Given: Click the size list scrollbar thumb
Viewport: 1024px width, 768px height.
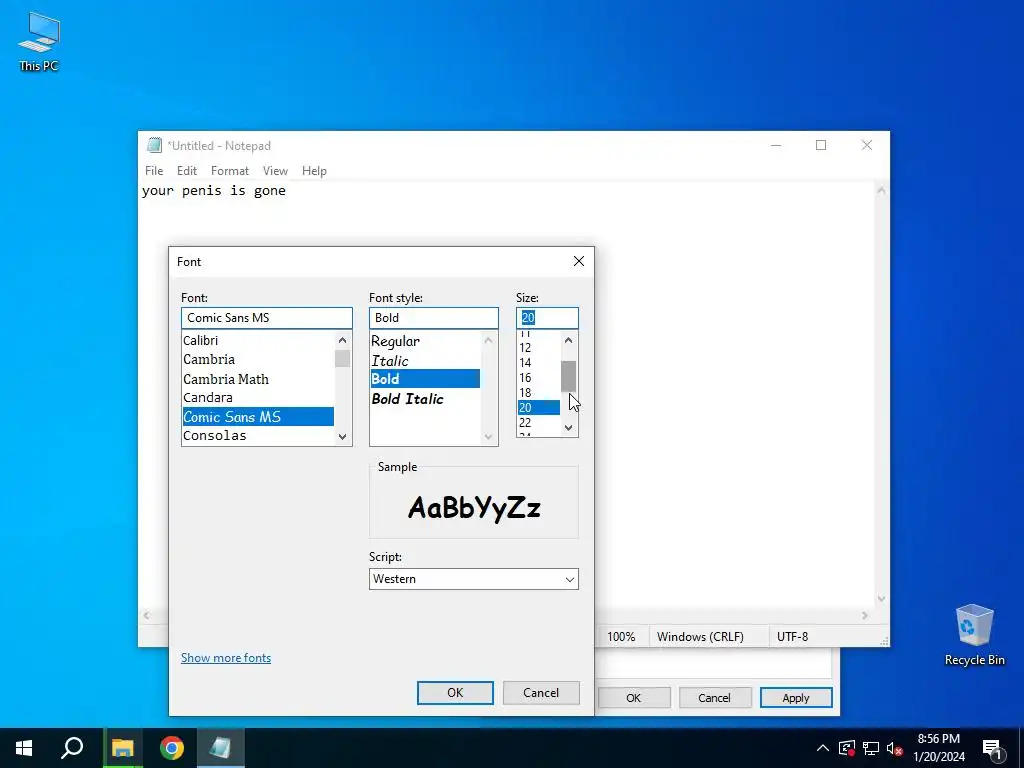Looking at the screenshot, I should point(568,376).
